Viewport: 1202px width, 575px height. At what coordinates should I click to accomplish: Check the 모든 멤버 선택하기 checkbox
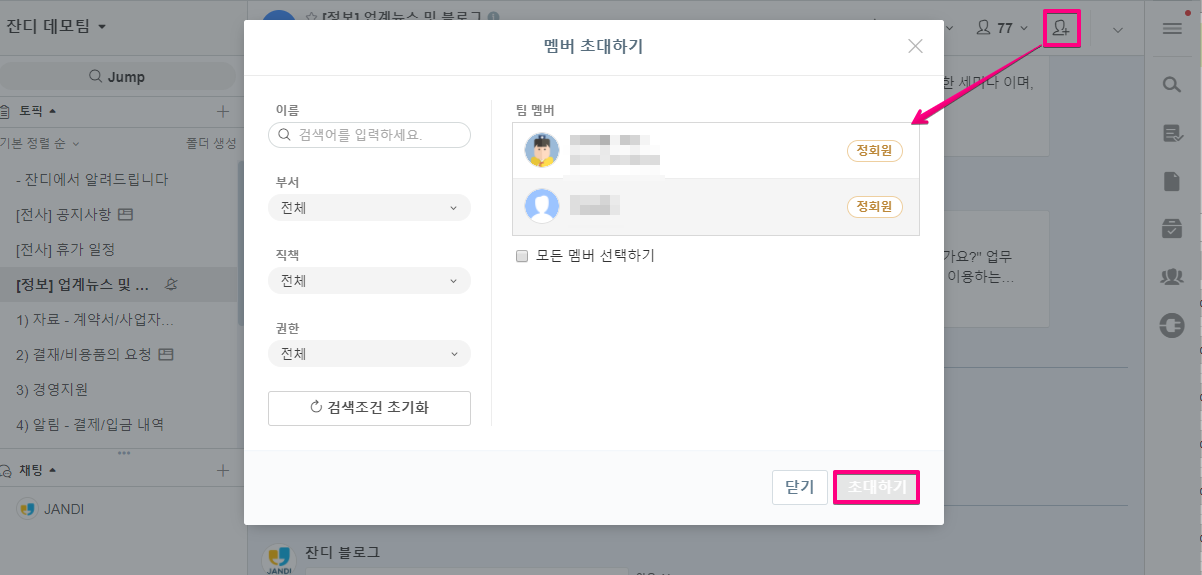click(522, 256)
